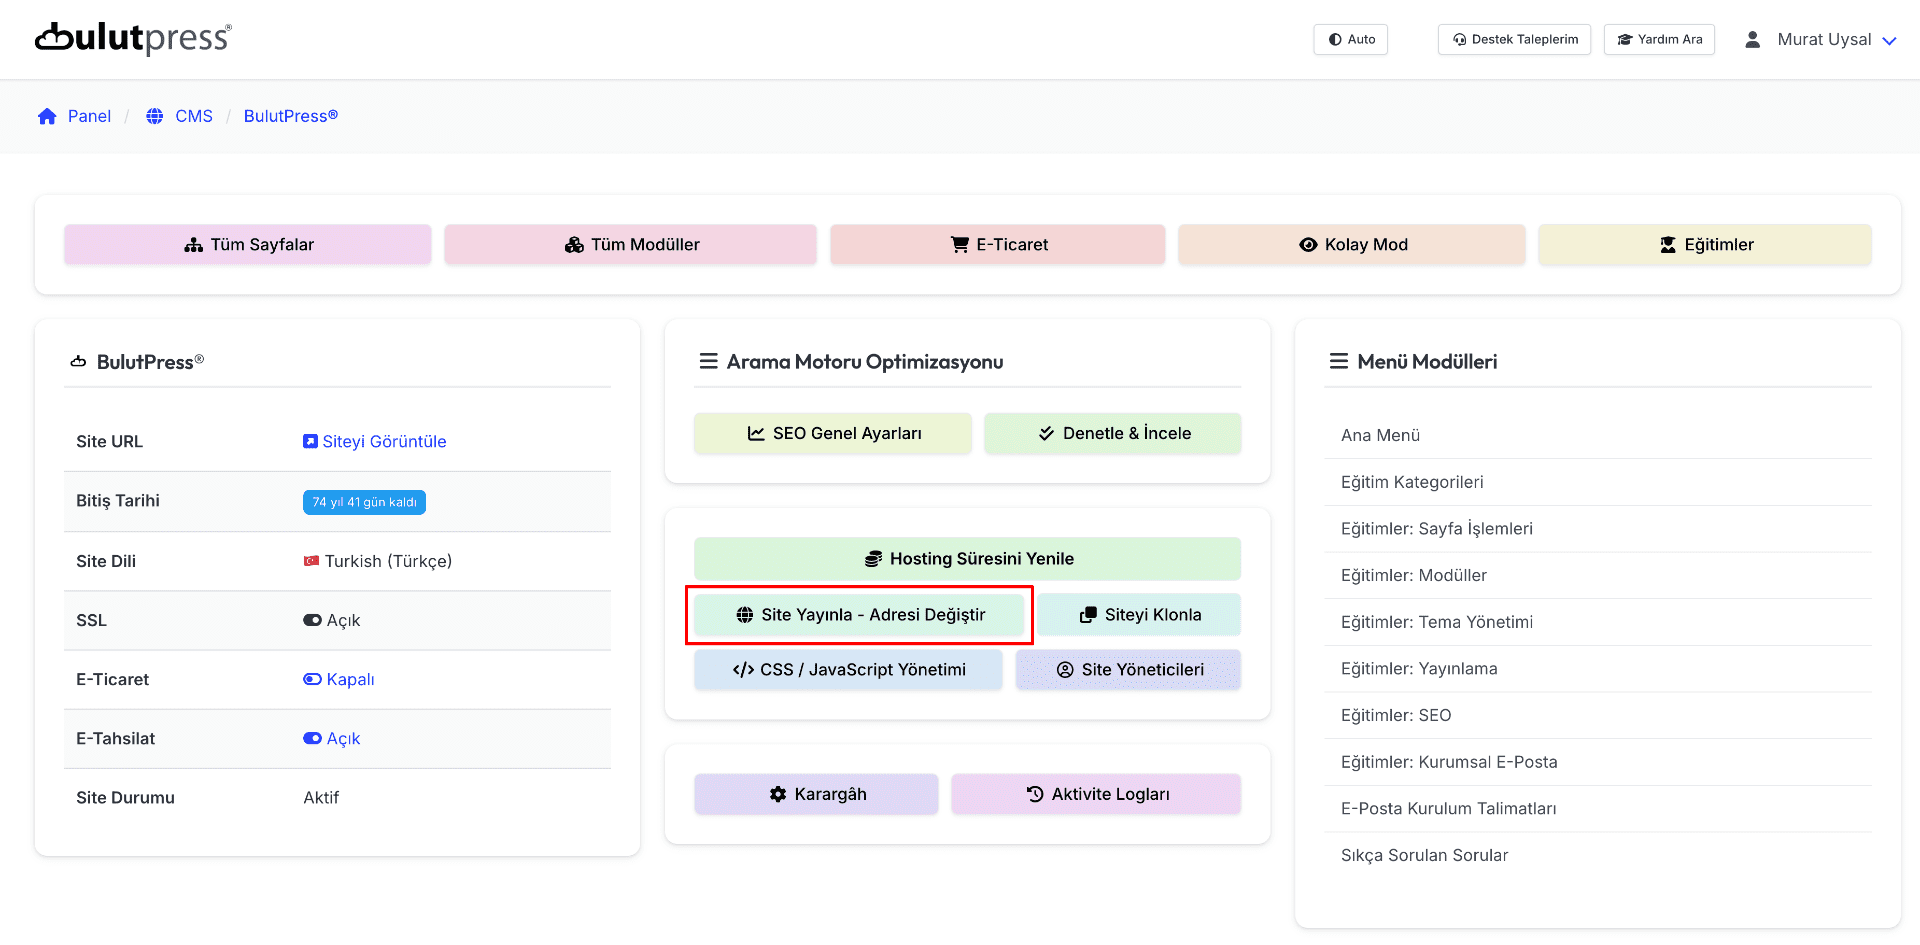
Task: Open Aktivite Logları history button
Action: (x=1096, y=794)
